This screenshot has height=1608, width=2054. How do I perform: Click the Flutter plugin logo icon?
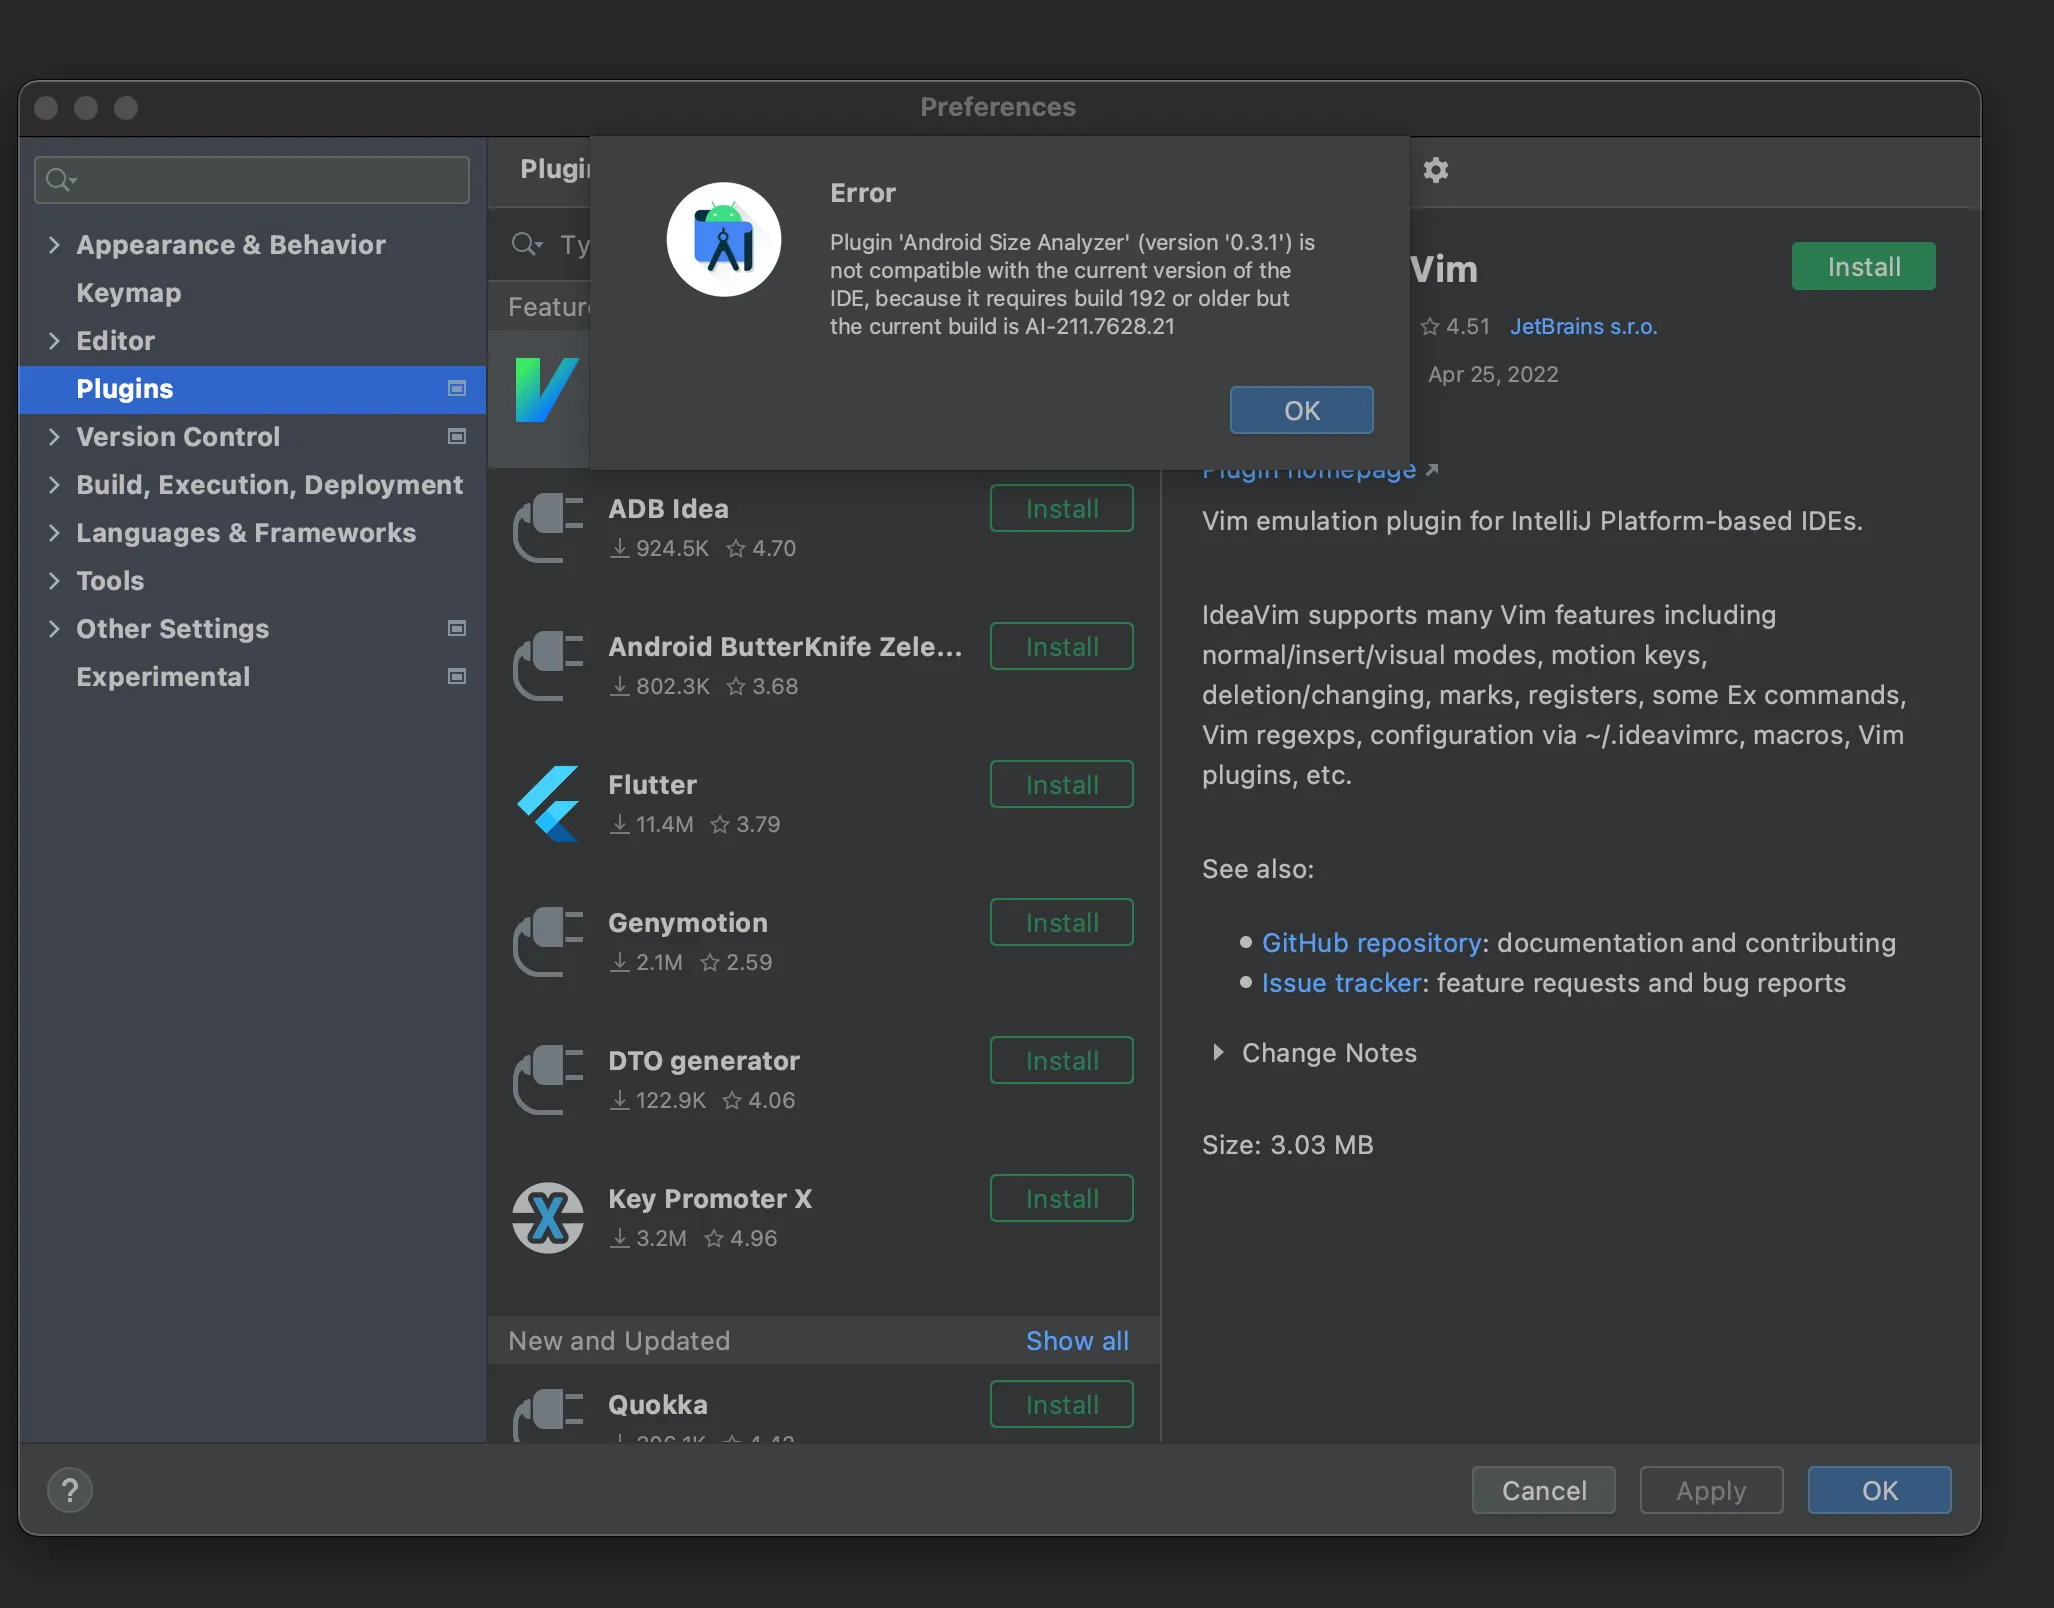pos(548,803)
